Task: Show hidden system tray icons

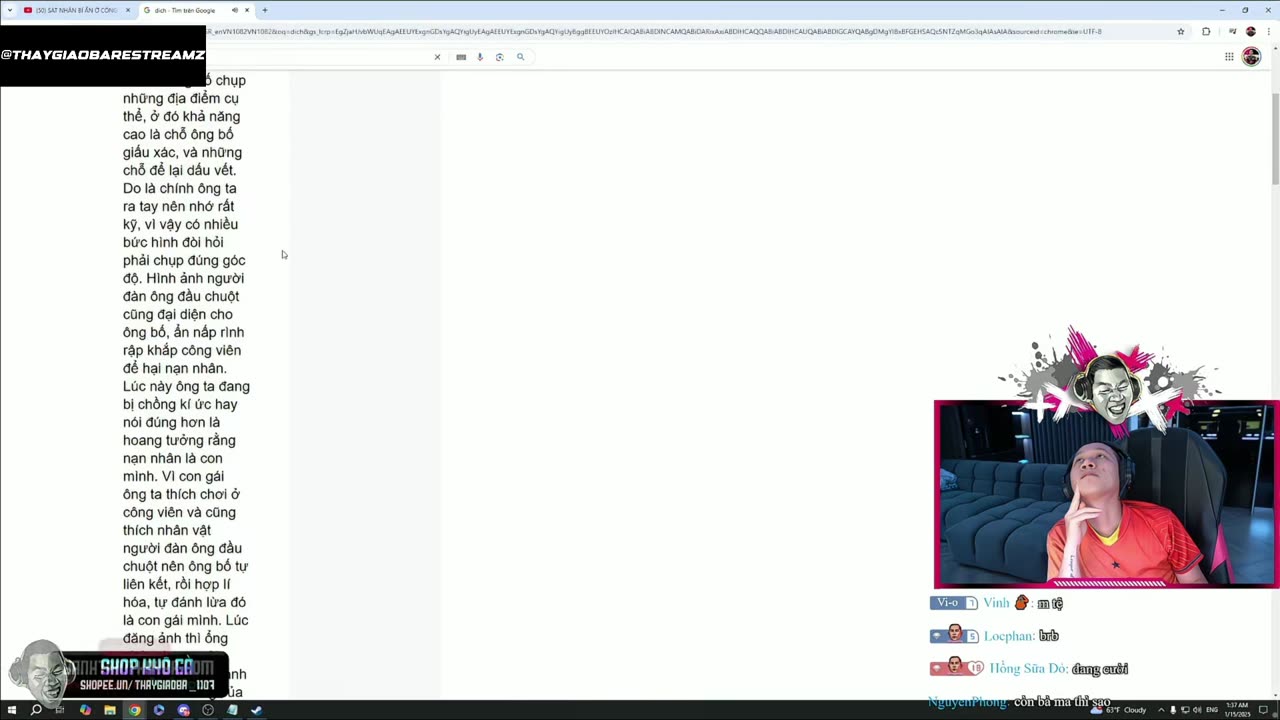Action: pos(1161,710)
